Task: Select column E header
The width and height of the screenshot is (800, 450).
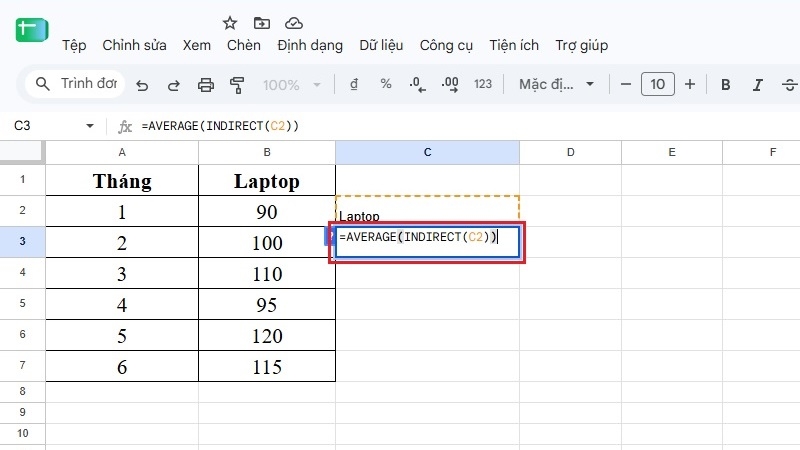Action: 672,152
